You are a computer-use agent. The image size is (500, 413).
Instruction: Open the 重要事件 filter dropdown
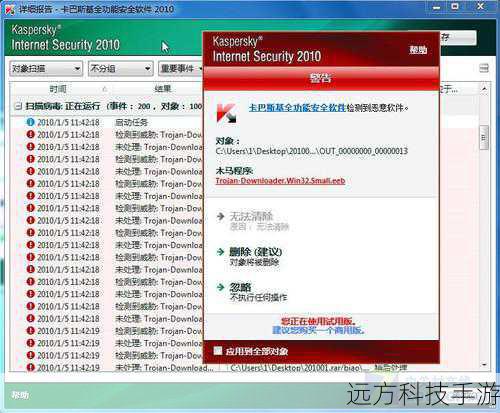(x=181, y=69)
